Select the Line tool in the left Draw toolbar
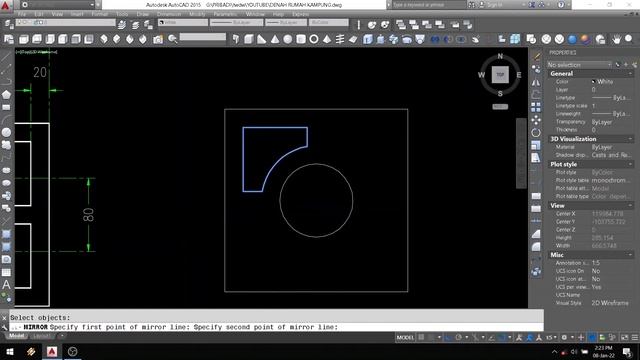 tap(6, 57)
